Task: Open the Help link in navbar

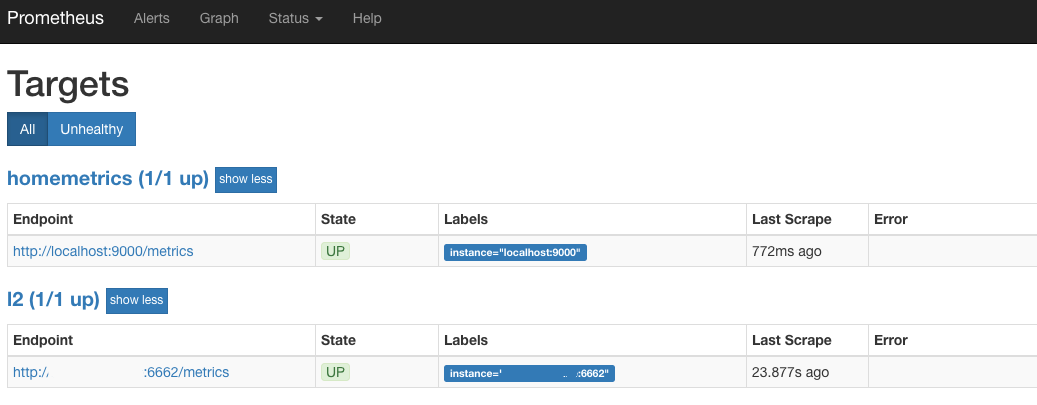Action: pyautogui.click(x=367, y=18)
